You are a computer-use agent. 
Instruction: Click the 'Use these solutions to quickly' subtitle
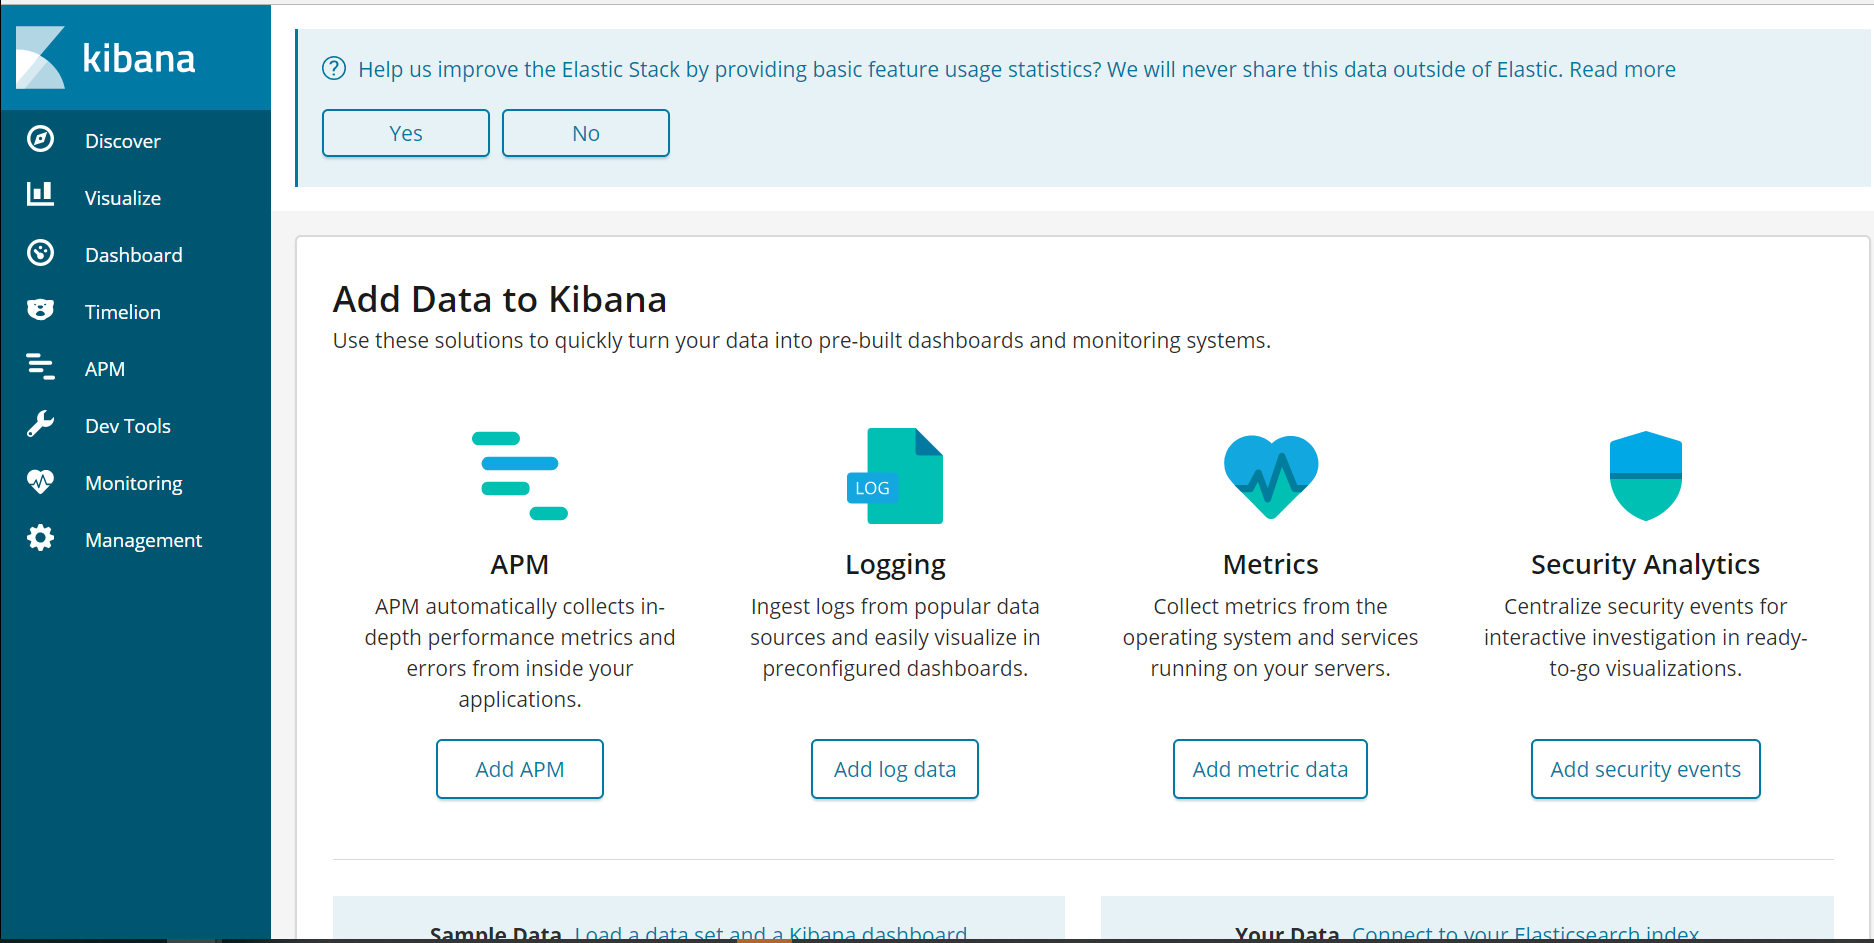pos(802,341)
